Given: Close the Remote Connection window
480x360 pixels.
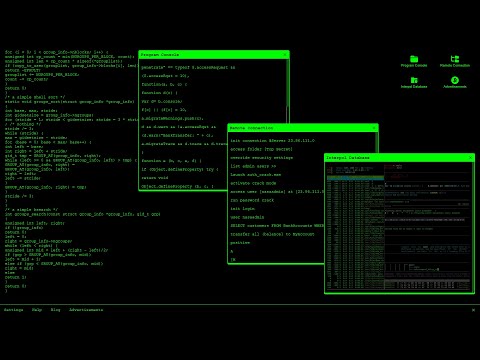Looking at the screenshot, I should (374, 128).
